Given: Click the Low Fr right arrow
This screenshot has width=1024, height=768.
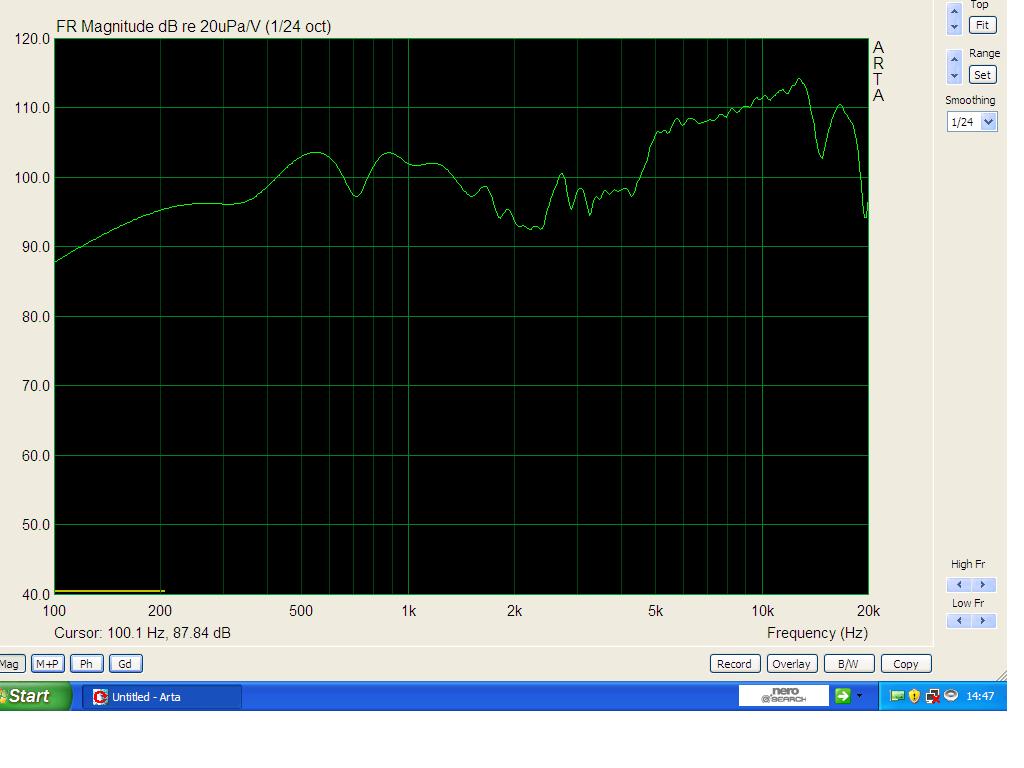Looking at the screenshot, I should (983, 620).
